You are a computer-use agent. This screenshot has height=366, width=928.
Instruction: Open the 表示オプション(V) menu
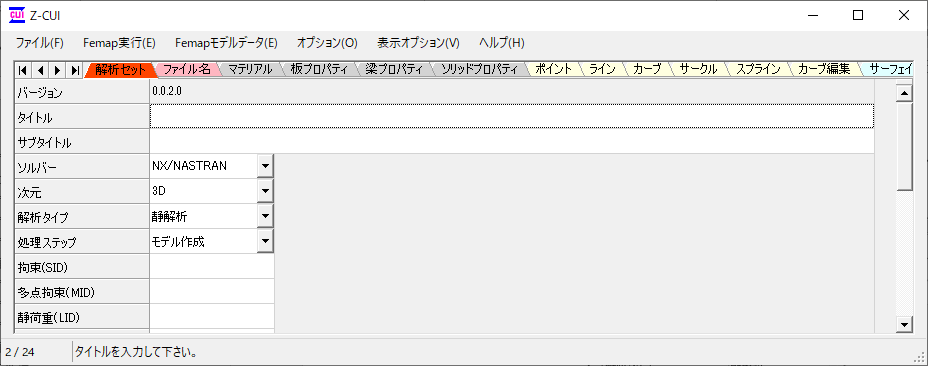418,43
